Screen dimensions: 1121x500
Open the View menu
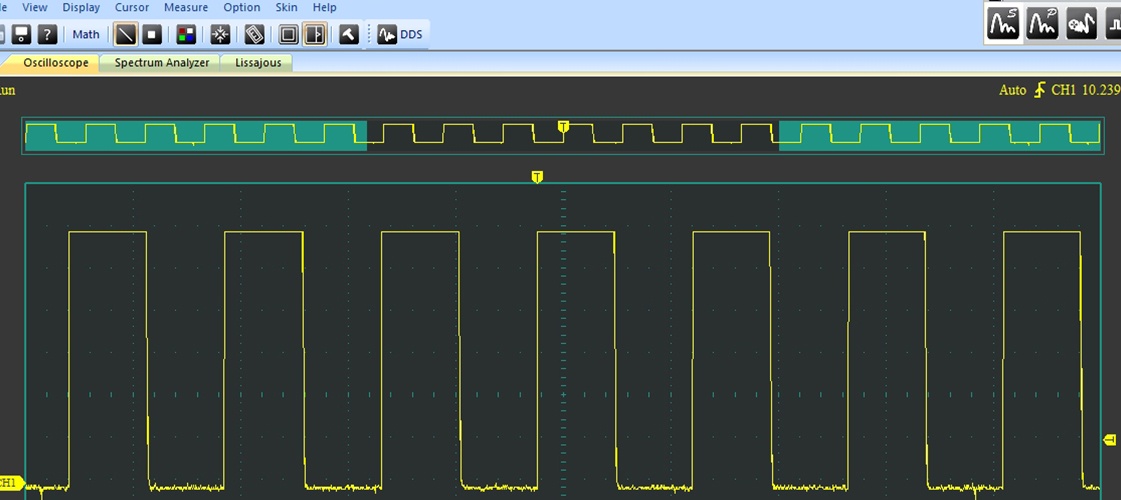pyautogui.click(x=35, y=7)
